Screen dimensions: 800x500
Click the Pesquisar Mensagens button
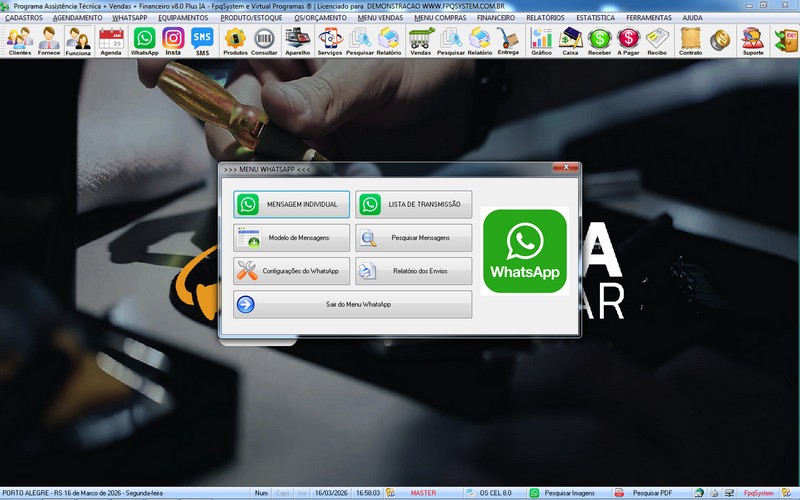click(x=414, y=238)
